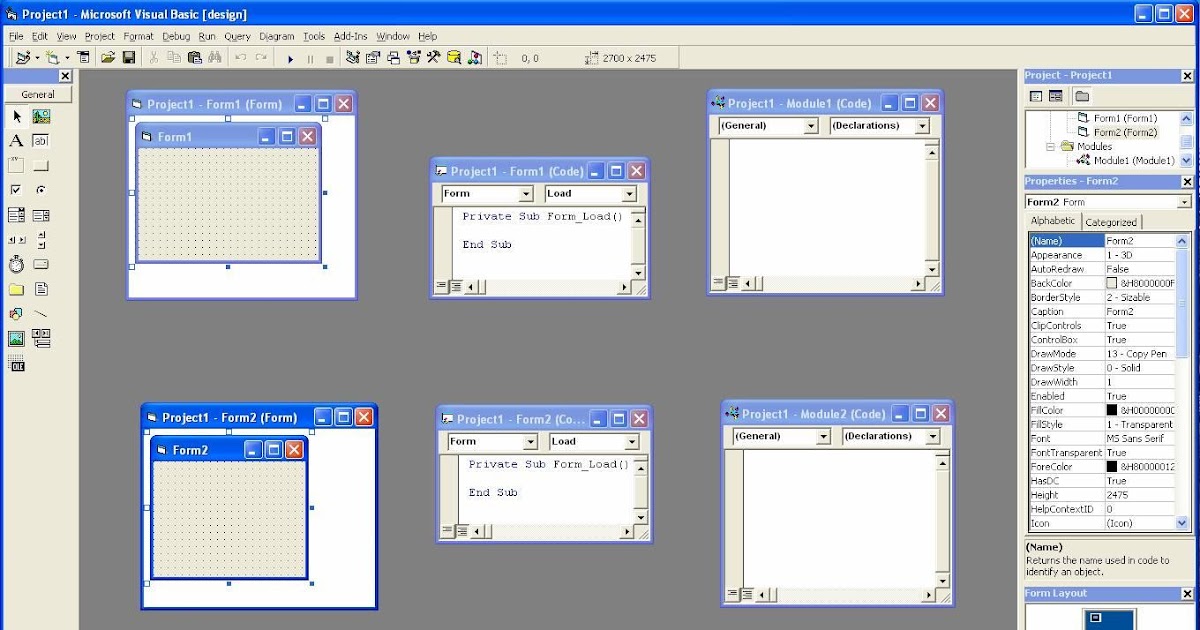Collapse the Modules folder in project tree
Image resolution: width=1200 pixels, height=630 pixels.
coord(1051,146)
